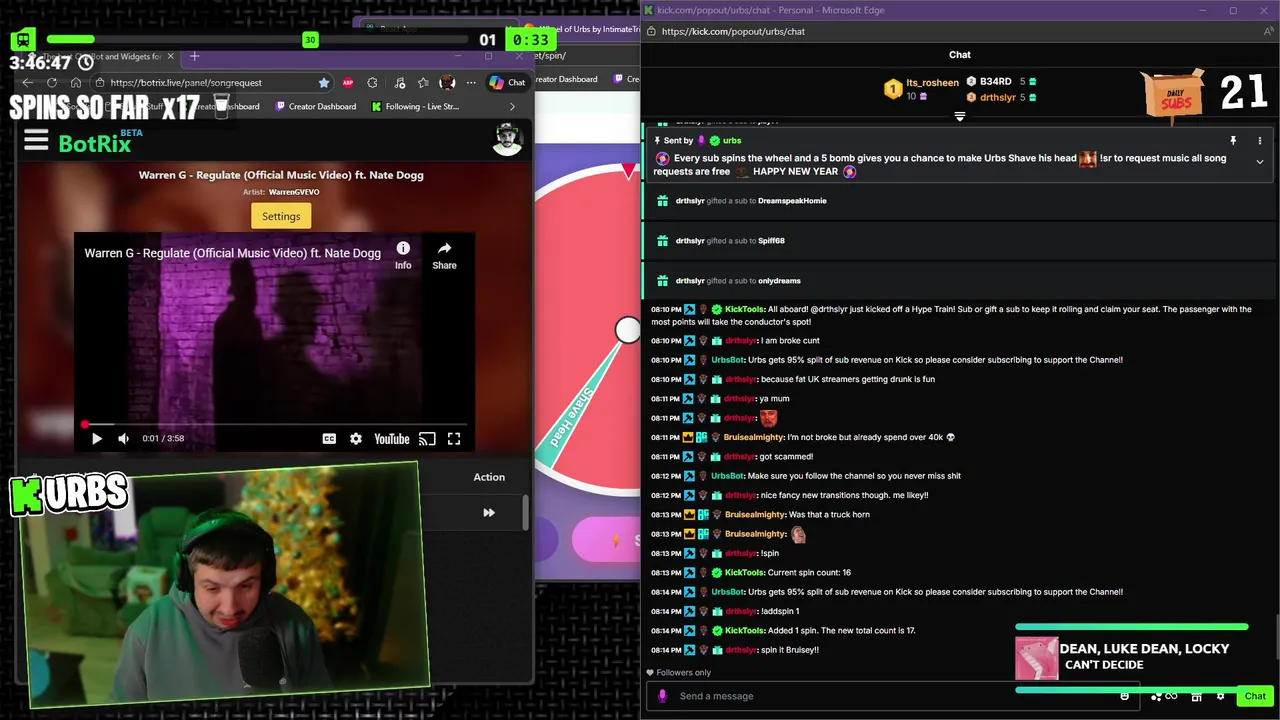This screenshot has height=720, width=1280.
Task: Toggle YouTube closed captions
Action: 329,438
